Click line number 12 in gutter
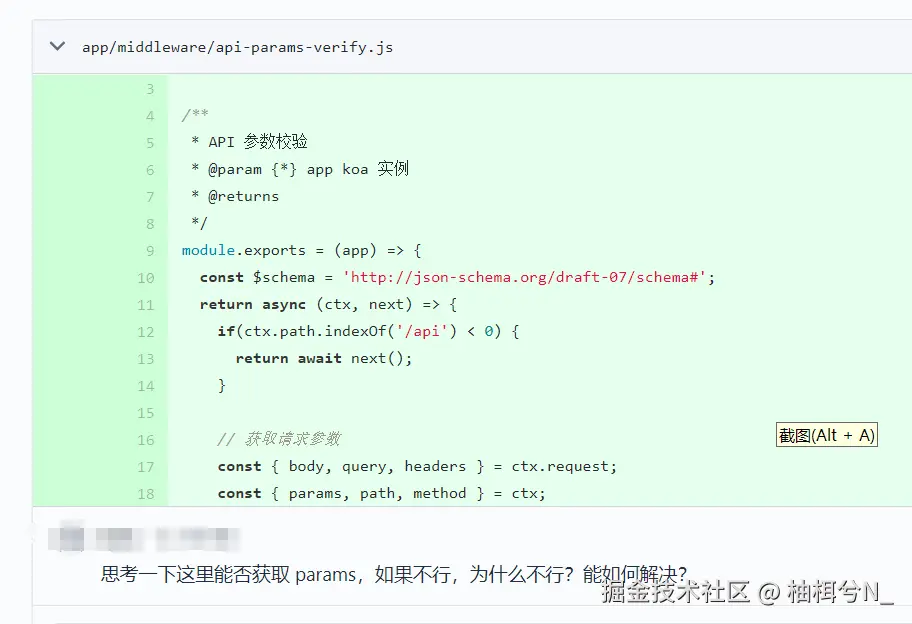 point(146,332)
